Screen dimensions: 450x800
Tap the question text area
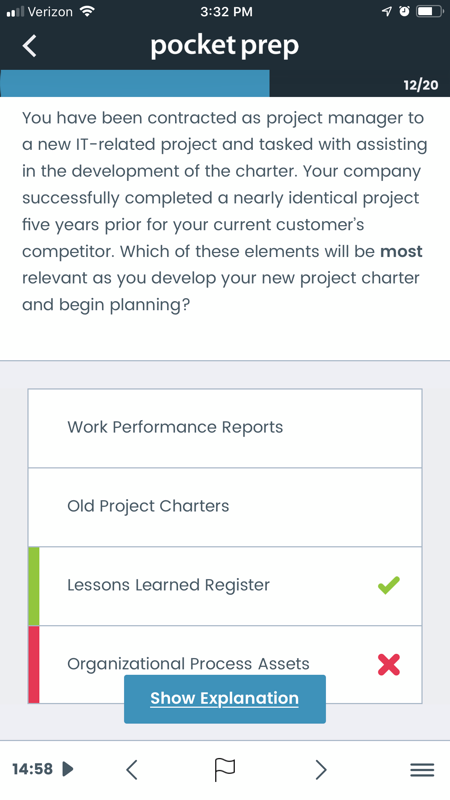(x=223, y=211)
